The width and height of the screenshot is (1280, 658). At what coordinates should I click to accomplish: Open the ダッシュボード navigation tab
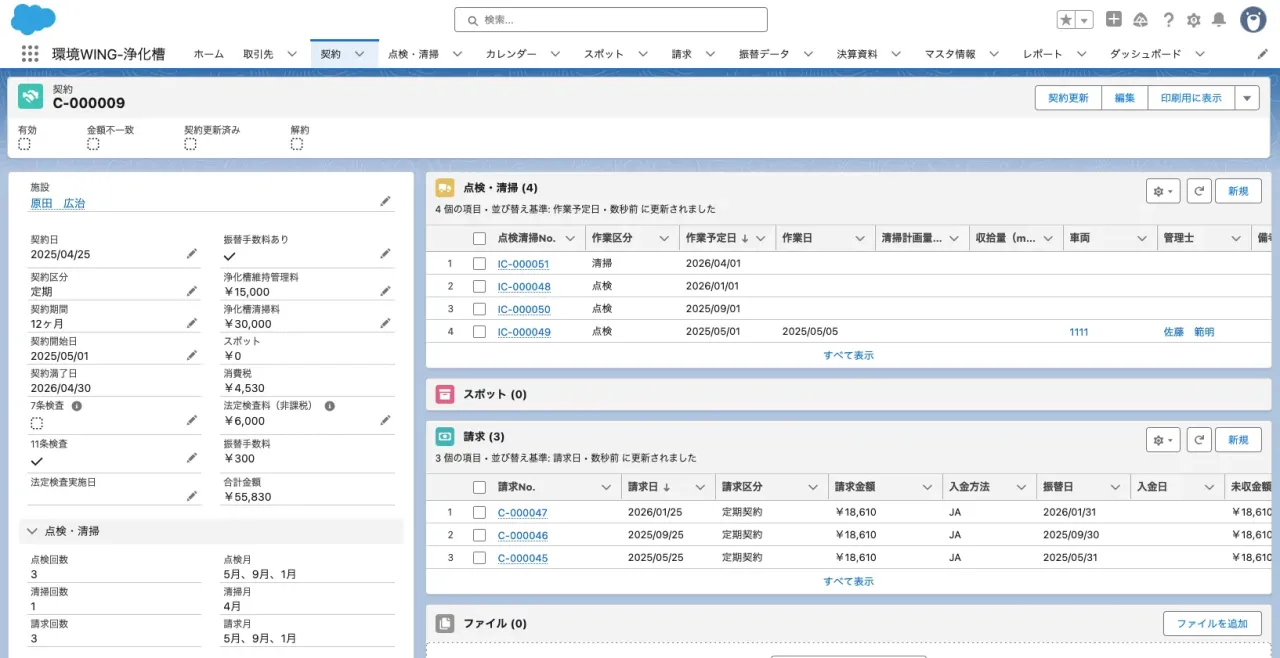point(1145,54)
